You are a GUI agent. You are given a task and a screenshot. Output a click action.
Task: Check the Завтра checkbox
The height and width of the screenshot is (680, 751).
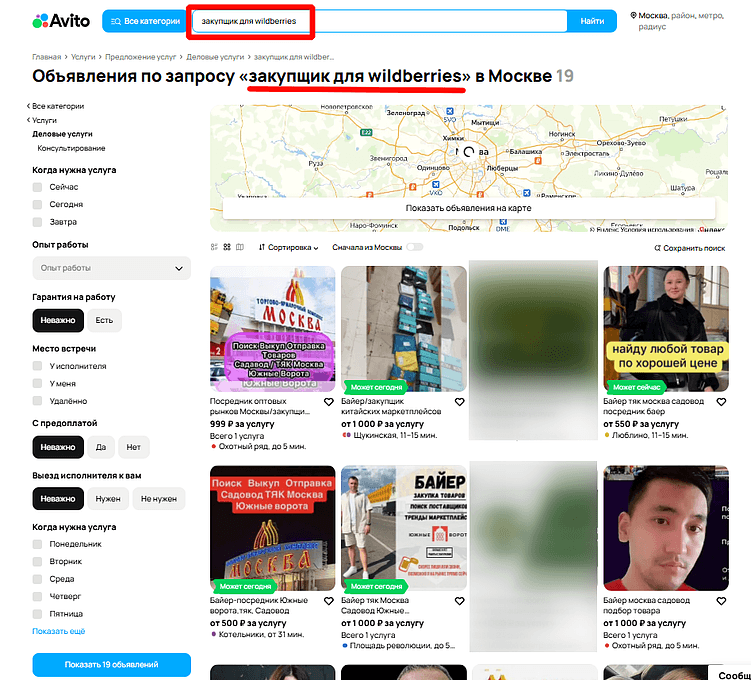tap(37, 222)
